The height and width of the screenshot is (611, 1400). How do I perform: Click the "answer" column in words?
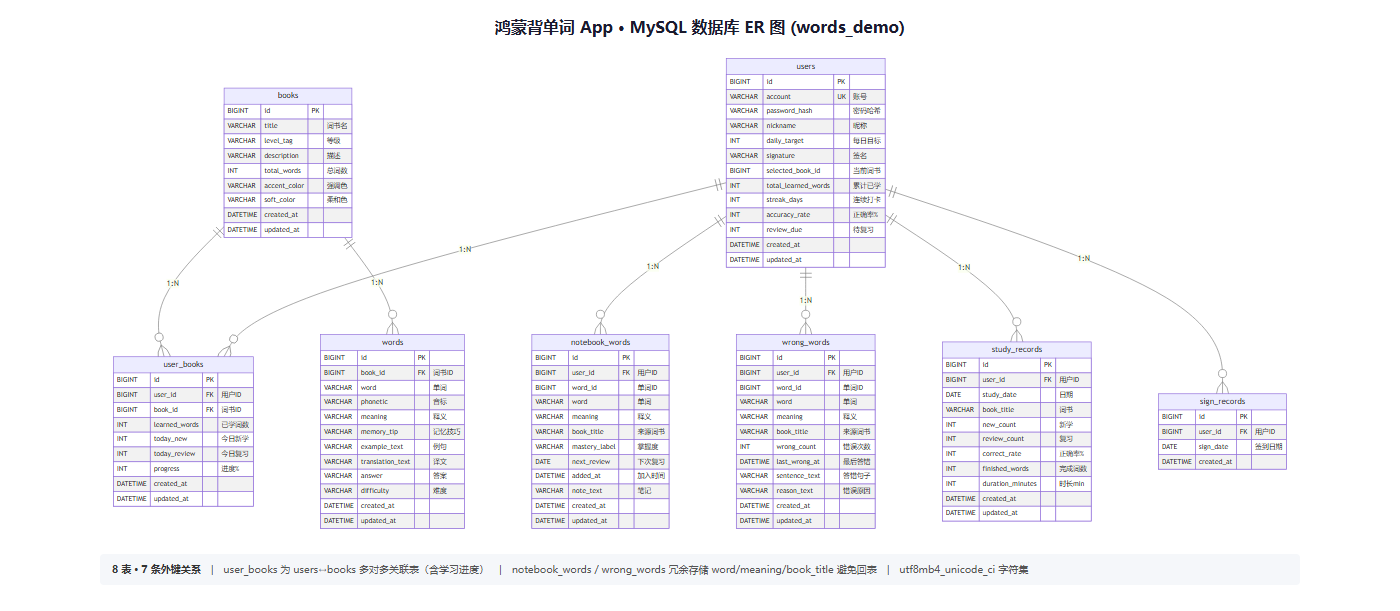pyautogui.click(x=393, y=476)
